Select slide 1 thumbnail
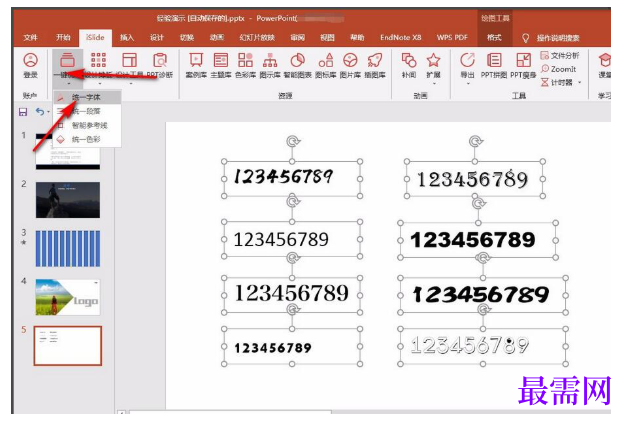Screen dimensions: 630x422 (68, 151)
